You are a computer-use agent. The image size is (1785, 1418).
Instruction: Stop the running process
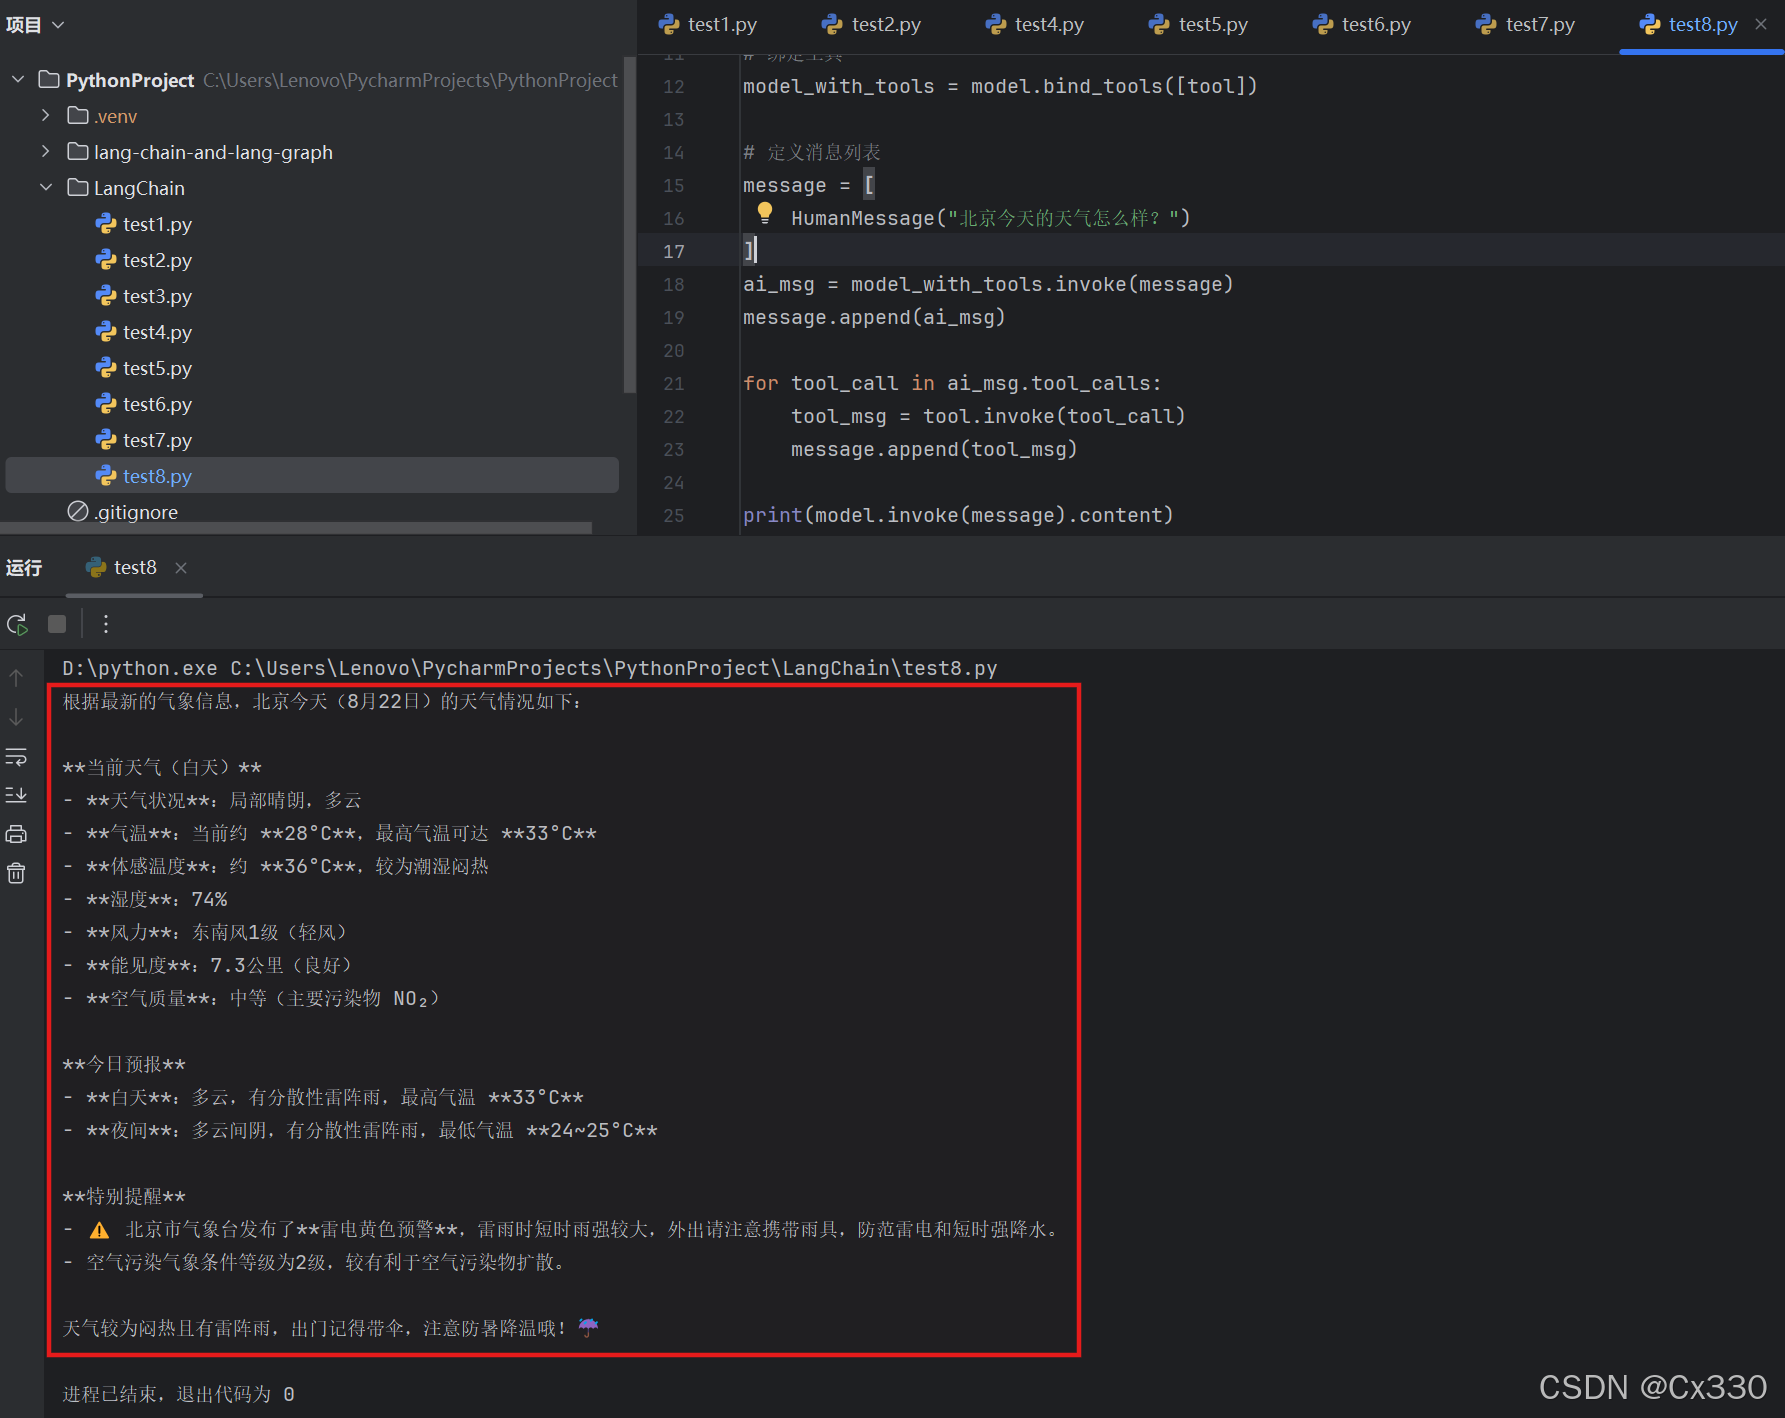click(x=57, y=624)
